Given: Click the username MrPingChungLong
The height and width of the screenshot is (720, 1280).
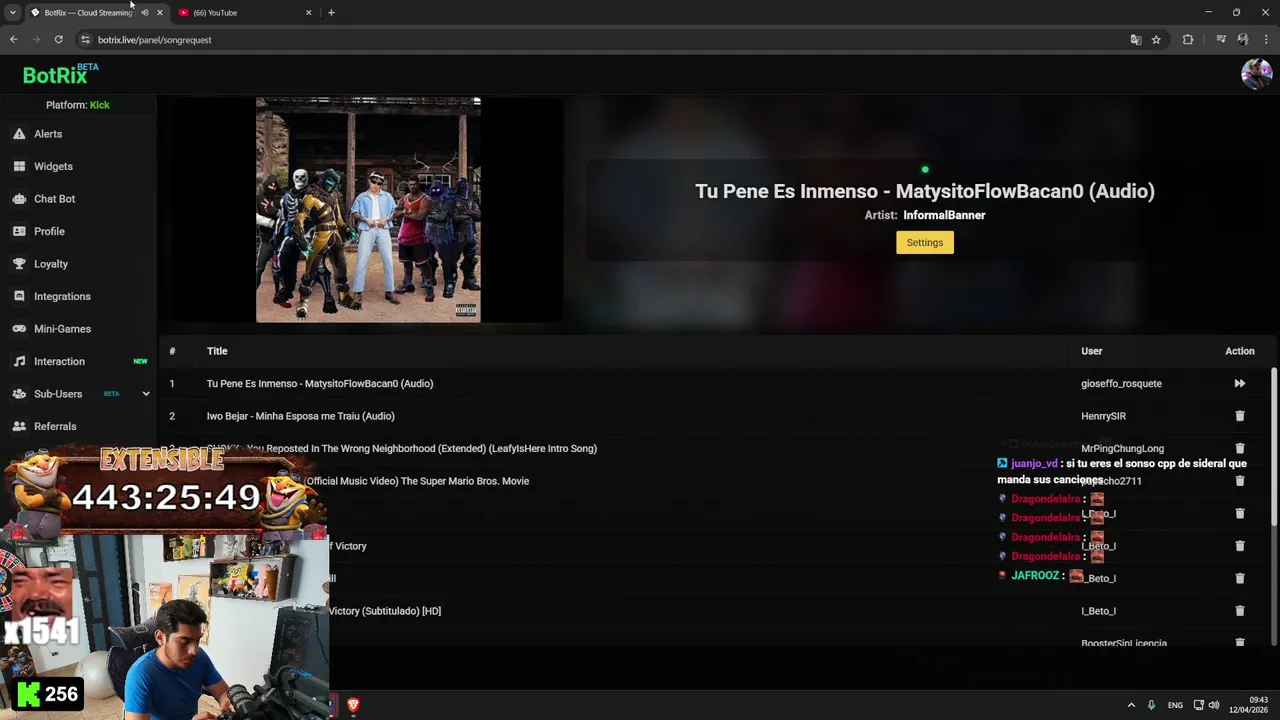Looking at the screenshot, I should tap(1122, 449).
